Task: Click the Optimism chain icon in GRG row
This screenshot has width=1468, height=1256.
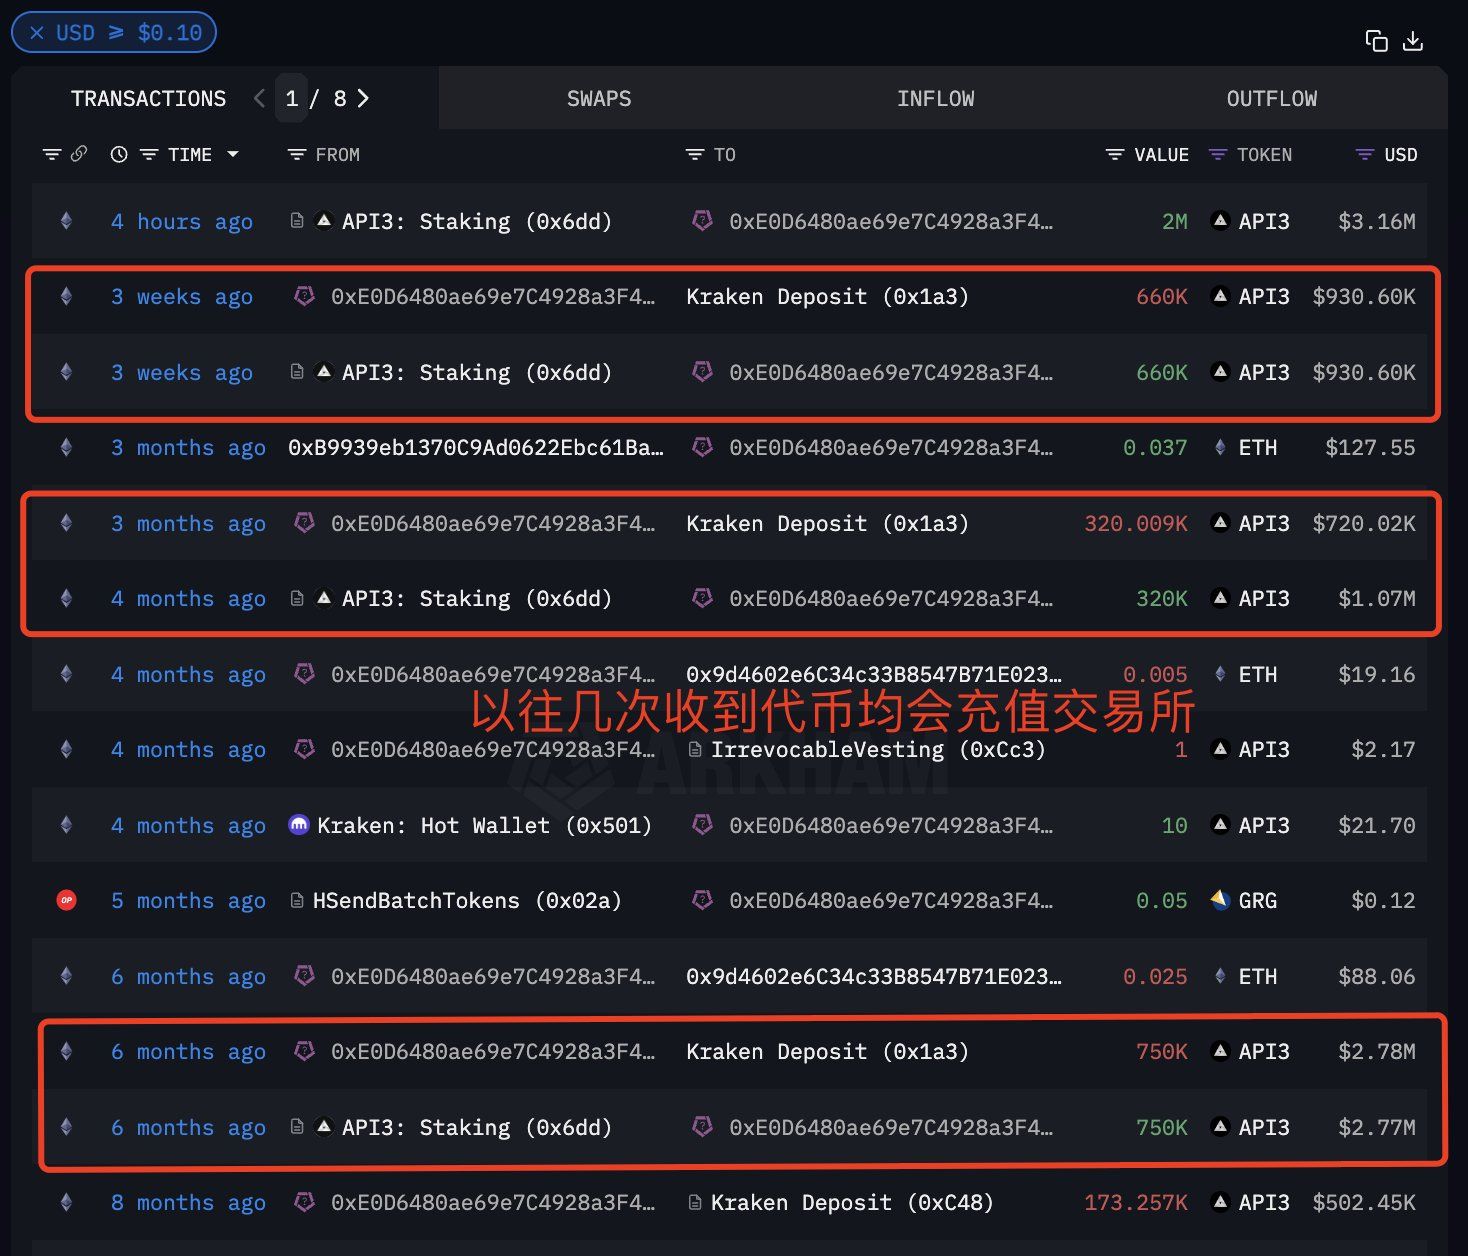Action: coord(67,900)
